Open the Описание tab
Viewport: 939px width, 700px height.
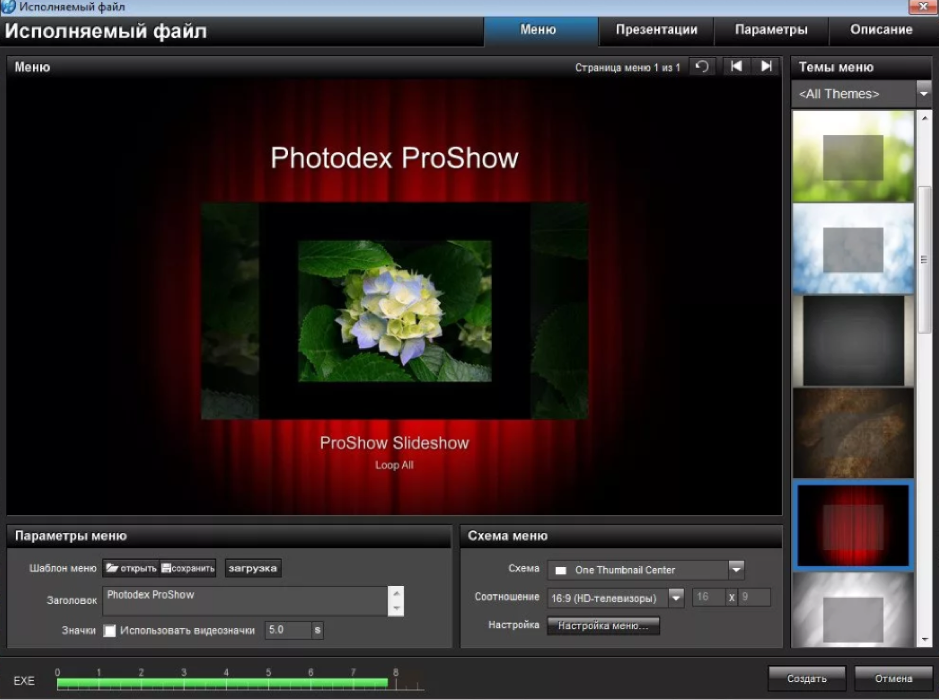pyautogui.click(x=881, y=30)
